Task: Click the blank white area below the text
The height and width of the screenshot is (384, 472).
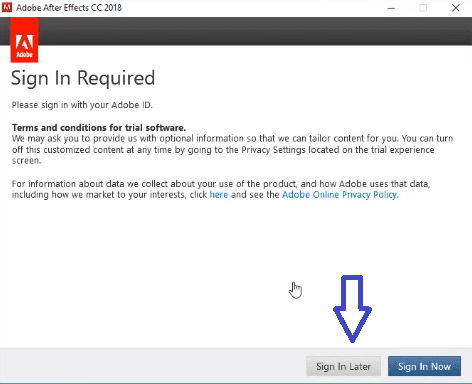Action: click(150, 267)
